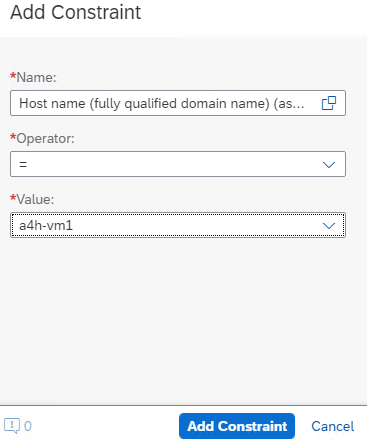Click the Value label
This screenshot has width=367, height=442.
pyautogui.click(x=35, y=199)
